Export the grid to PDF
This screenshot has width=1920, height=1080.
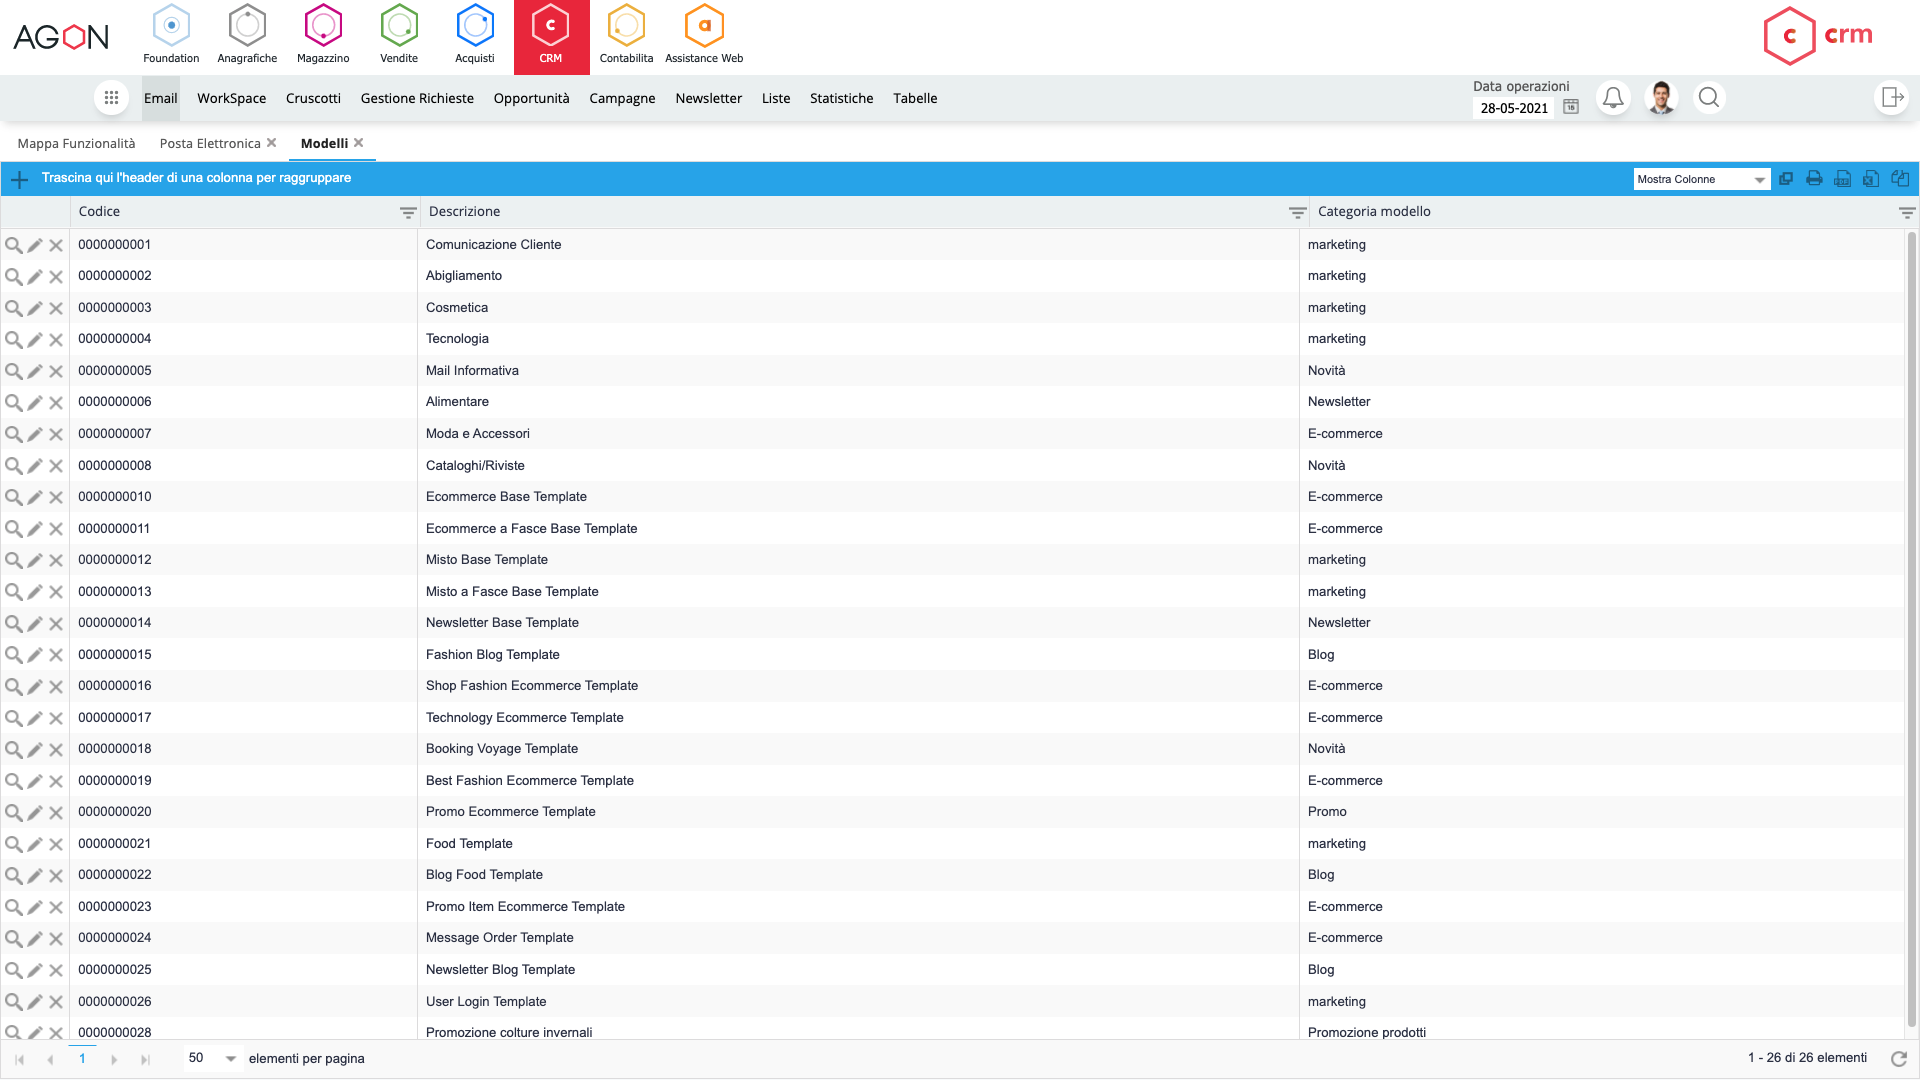click(1842, 179)
